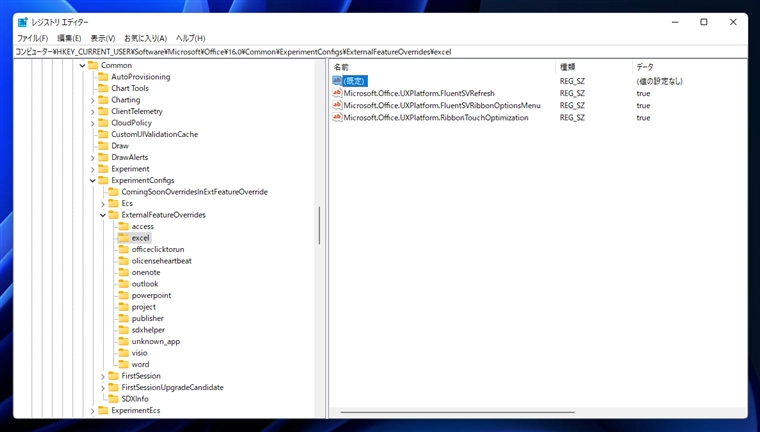Expand the ExperimentEcs node
The image size is (760, 432).
(x=93, y=411)
